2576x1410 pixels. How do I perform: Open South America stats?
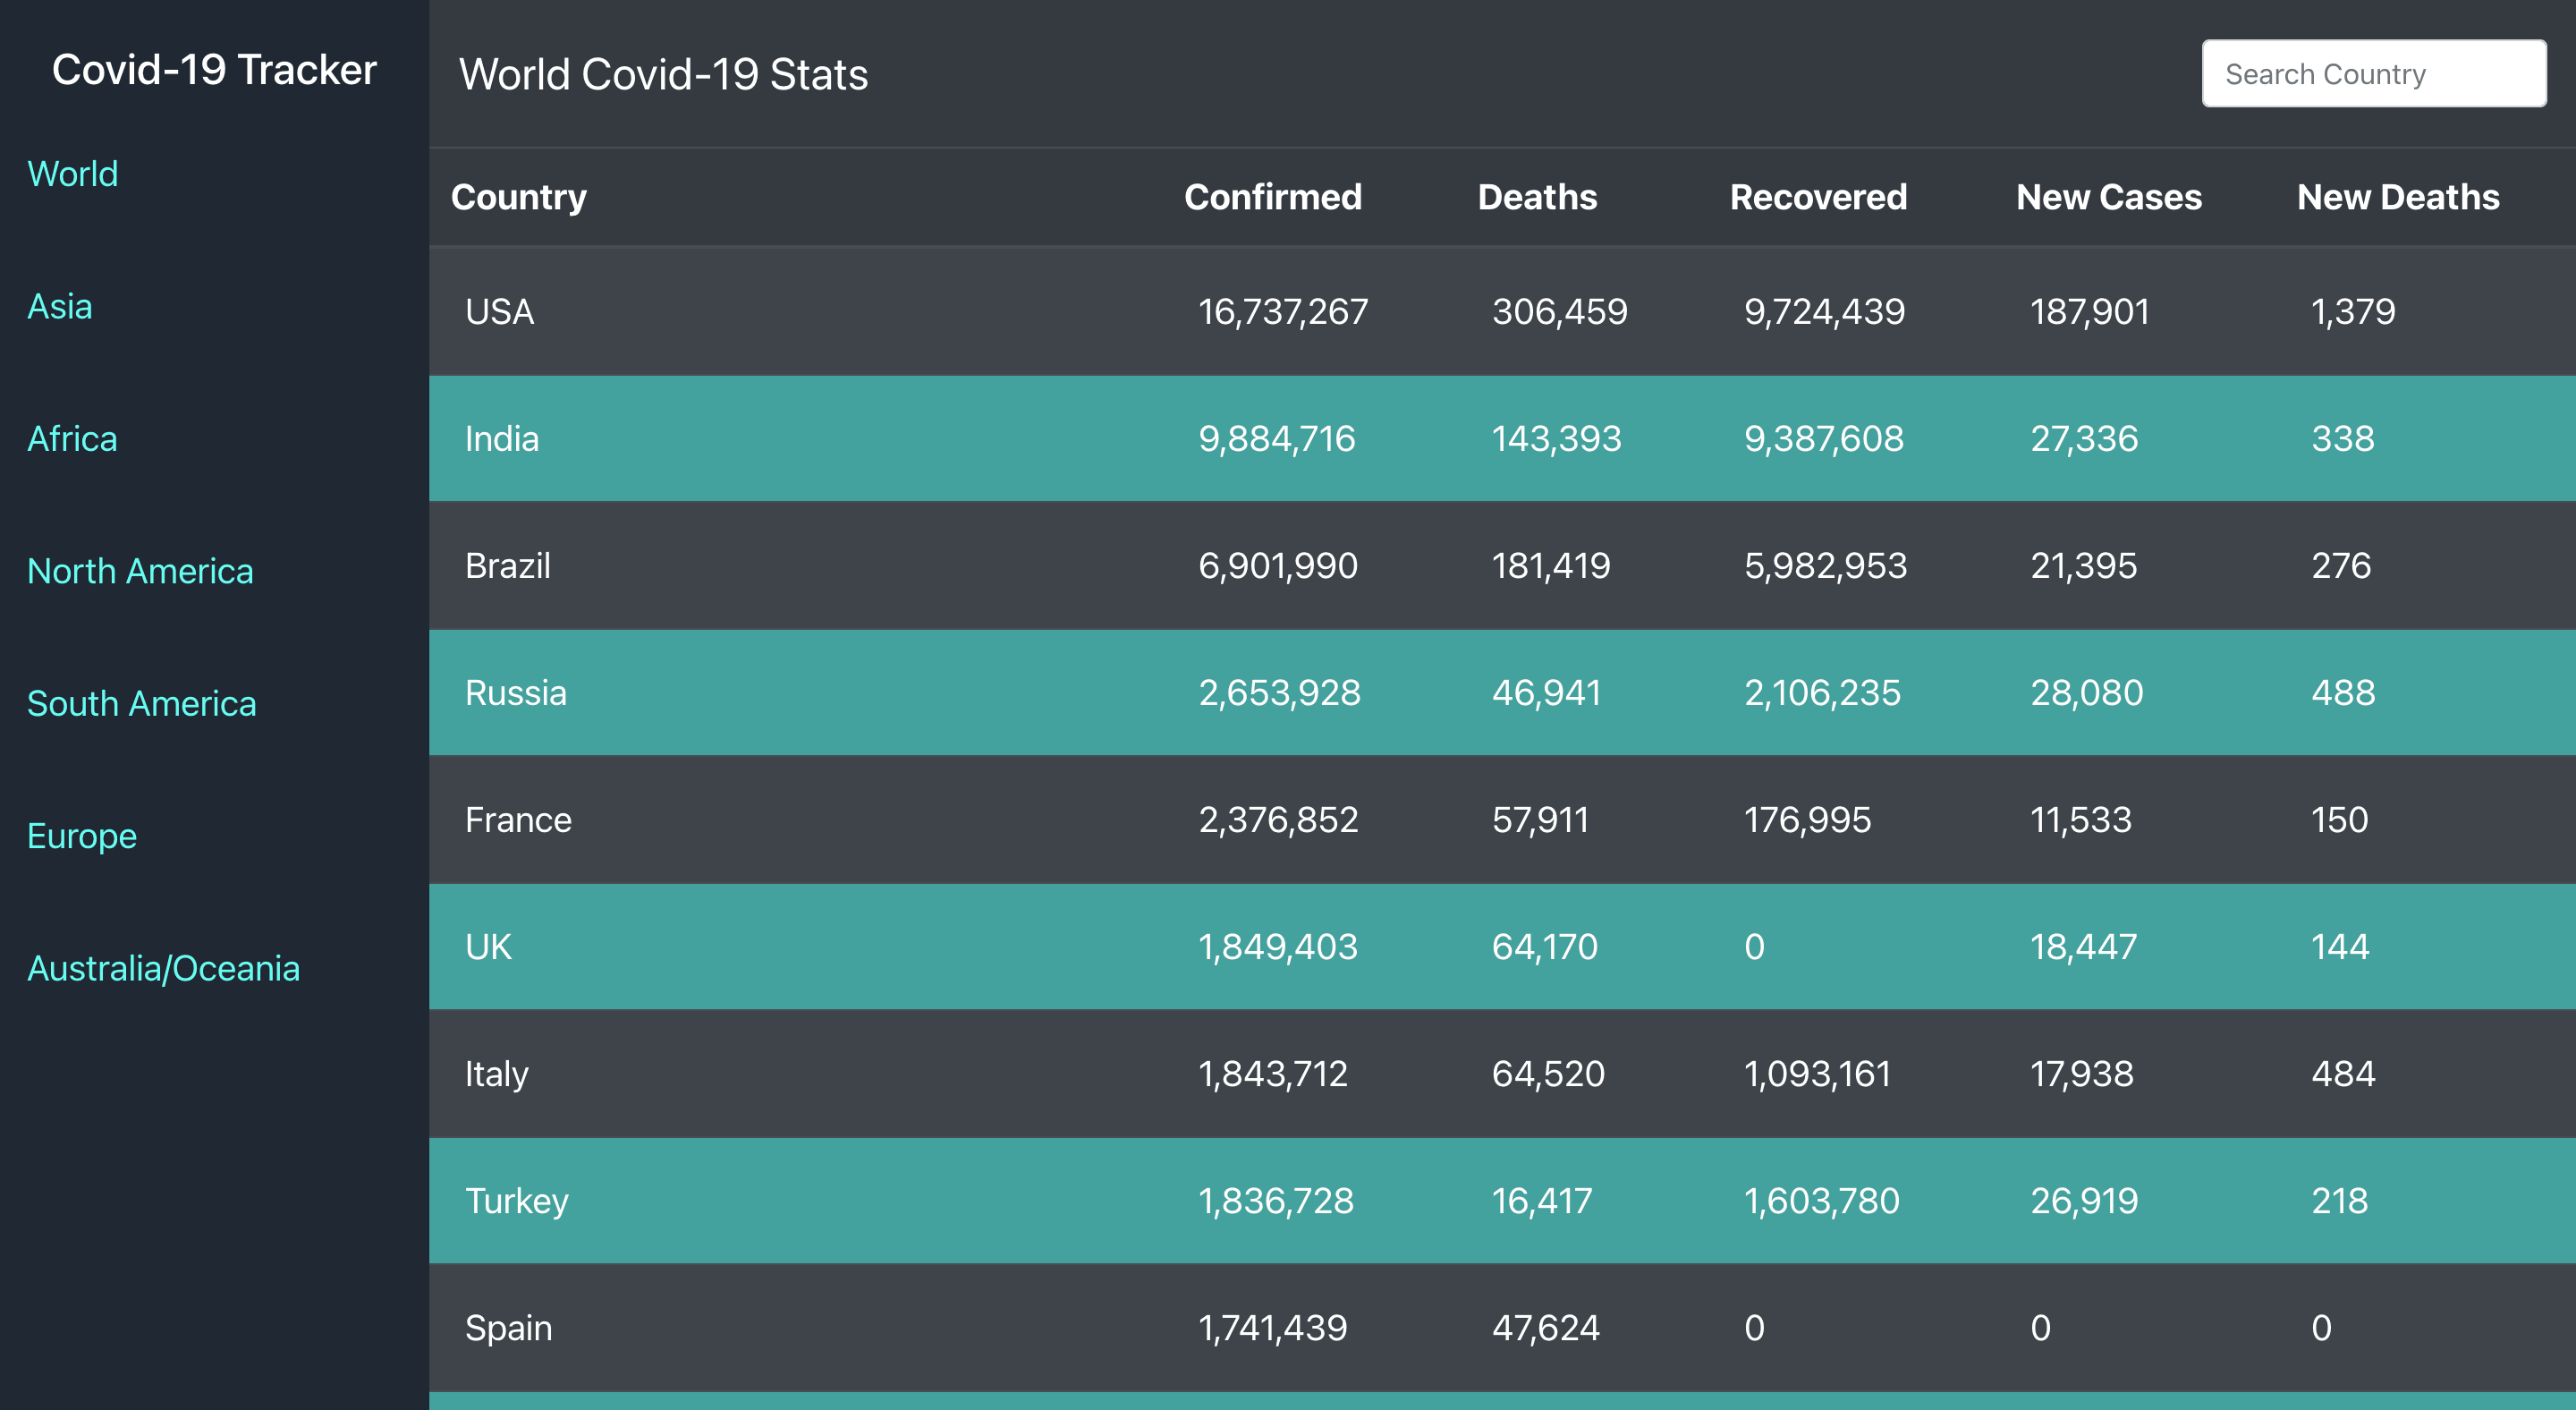point(142,704)
